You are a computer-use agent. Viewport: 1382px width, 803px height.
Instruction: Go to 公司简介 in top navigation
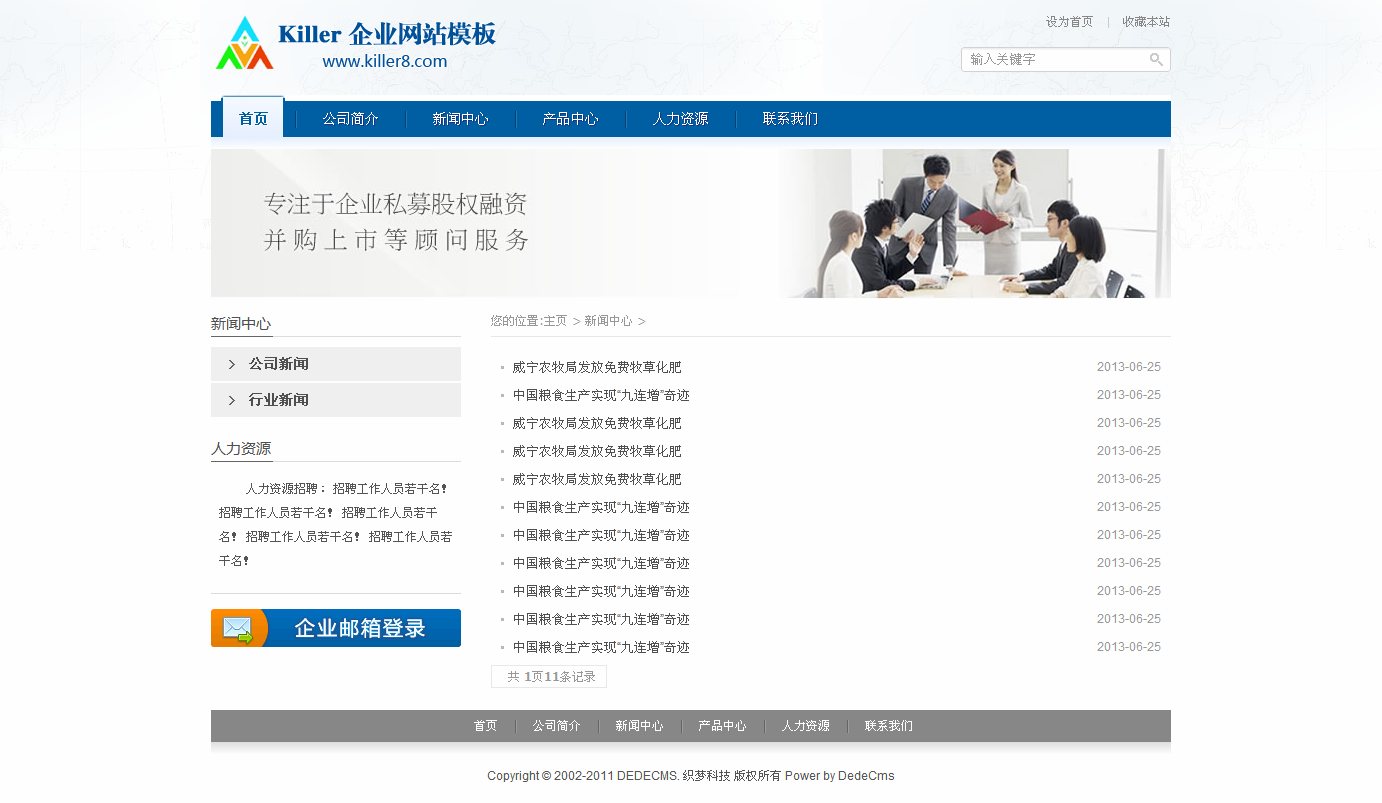tap(350, 119)
